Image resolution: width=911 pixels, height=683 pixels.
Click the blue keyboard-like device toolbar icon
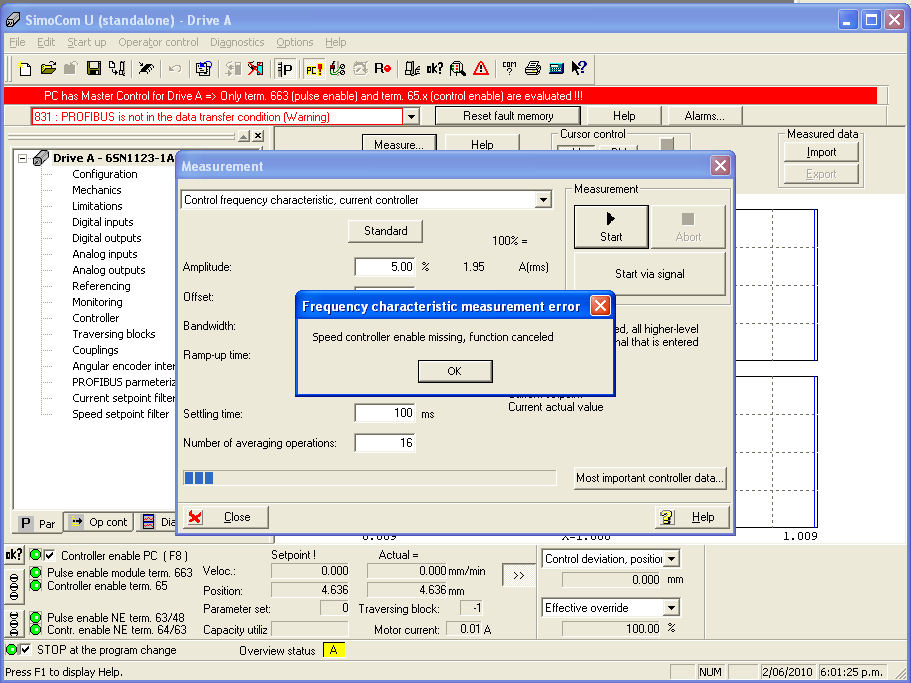click(x=556, y=69)
